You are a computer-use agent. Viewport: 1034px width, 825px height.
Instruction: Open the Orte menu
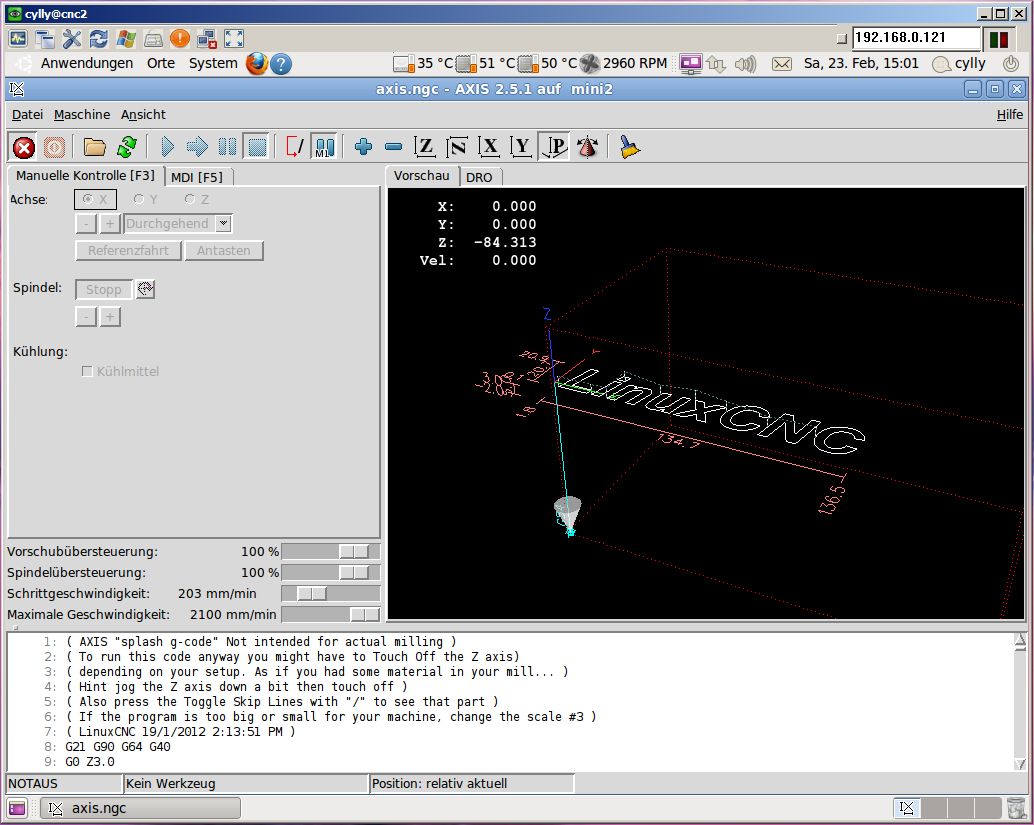[161, 63]
